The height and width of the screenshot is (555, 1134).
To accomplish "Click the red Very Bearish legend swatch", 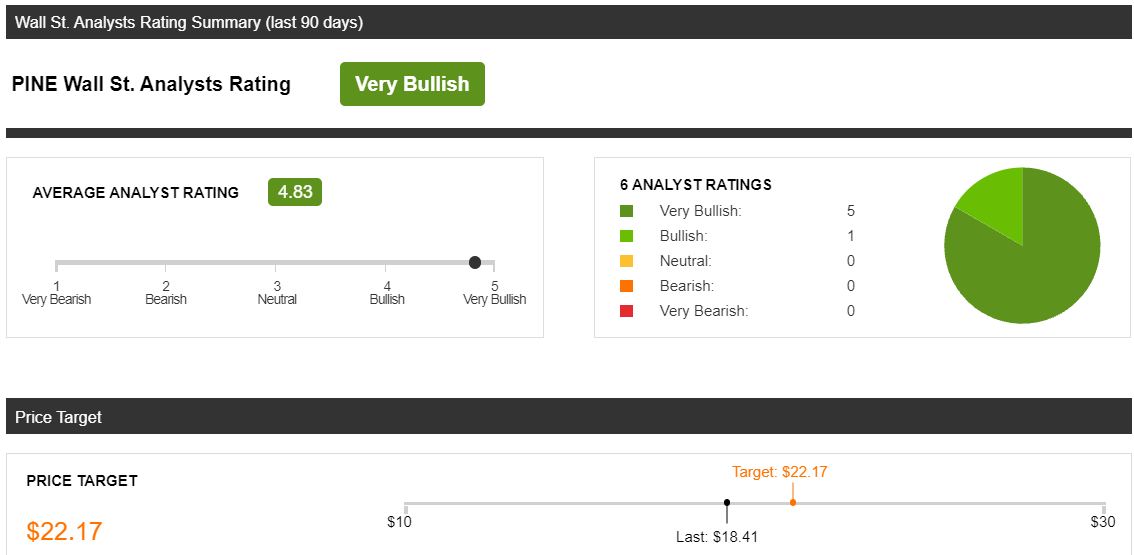I will click(x=627, y=311).
